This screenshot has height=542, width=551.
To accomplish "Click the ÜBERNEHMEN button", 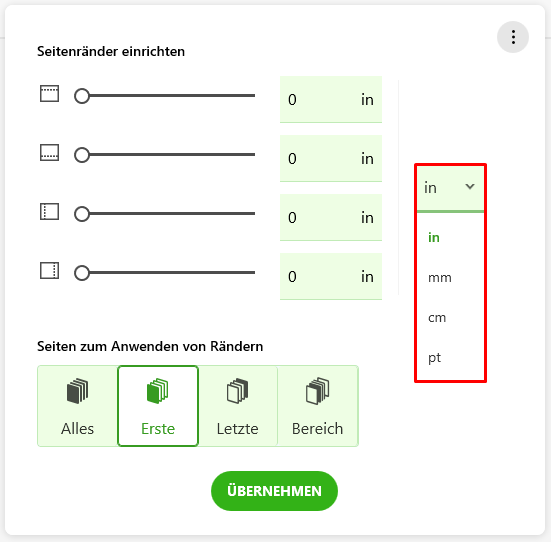I will 274,491.
